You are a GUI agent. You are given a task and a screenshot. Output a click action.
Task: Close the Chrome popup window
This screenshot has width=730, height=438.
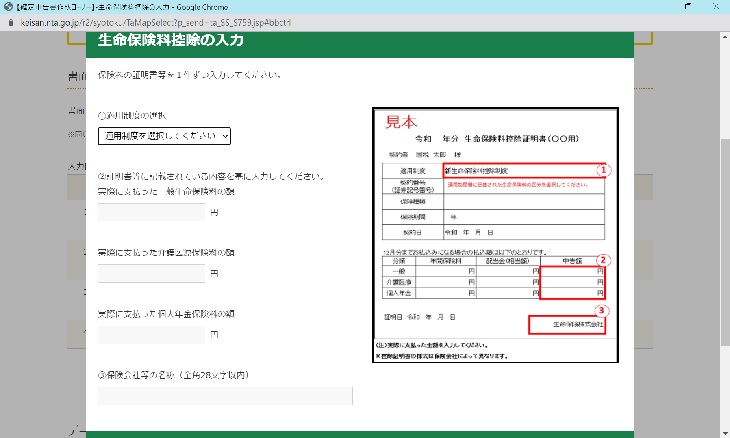tap(716, 6)
